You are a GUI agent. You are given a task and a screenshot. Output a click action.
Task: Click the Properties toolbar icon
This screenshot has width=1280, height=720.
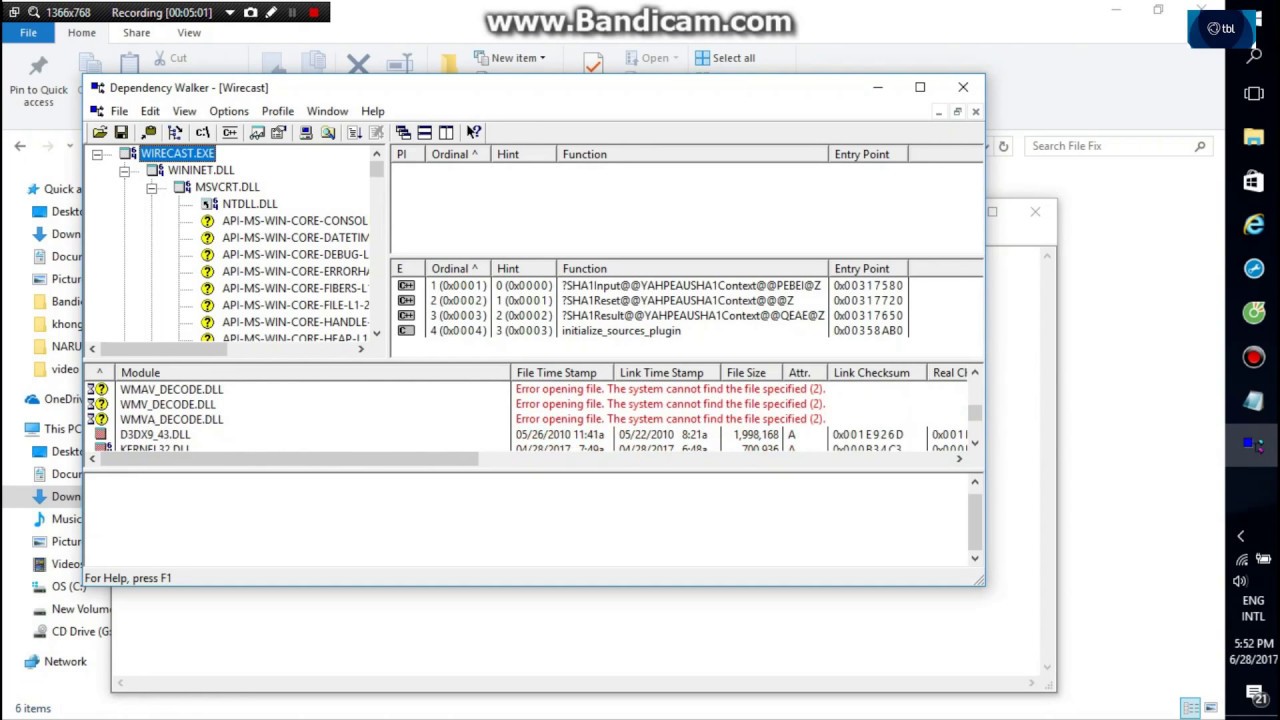pyautogui.click(x=279, y=132)
